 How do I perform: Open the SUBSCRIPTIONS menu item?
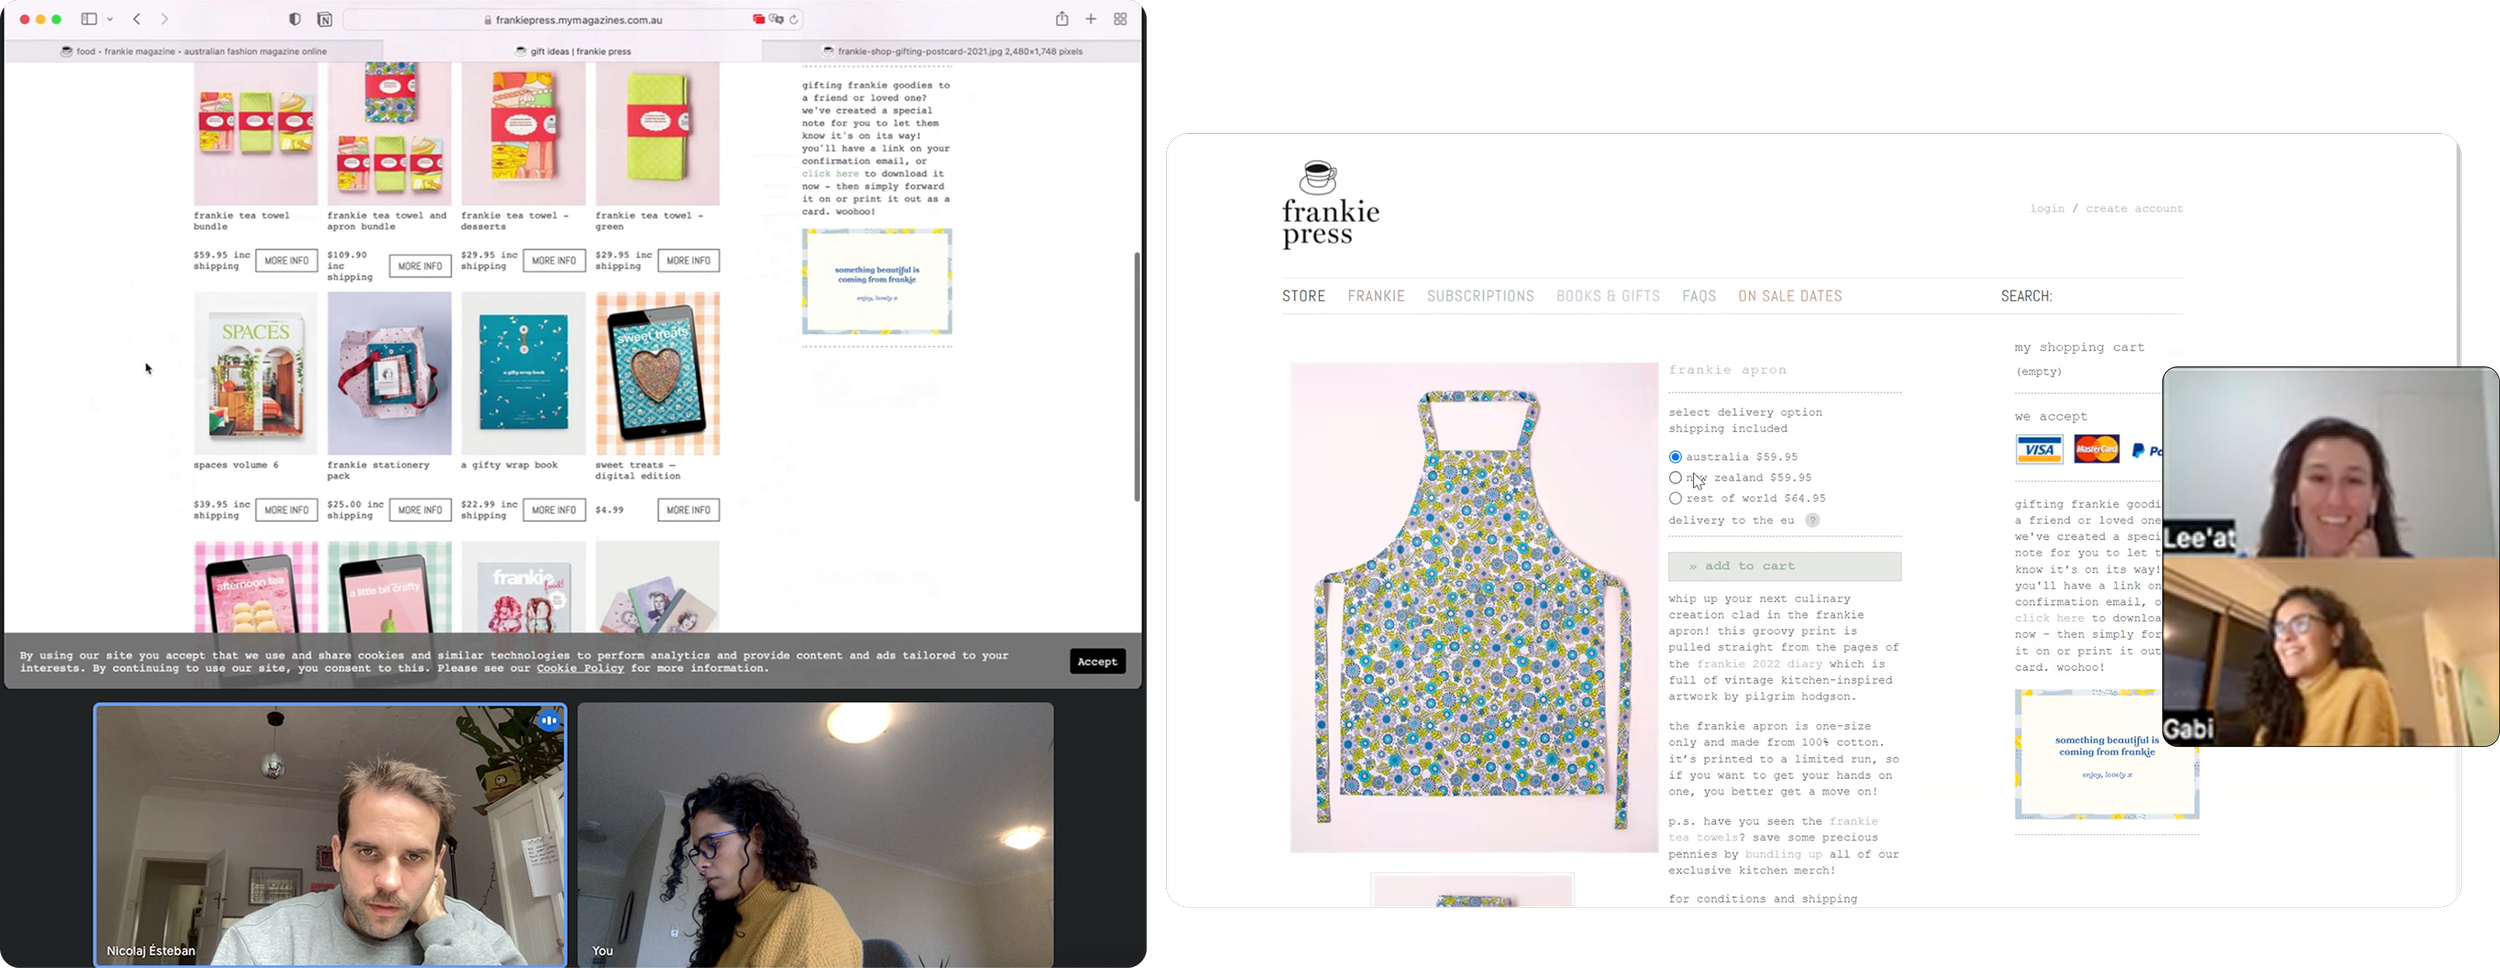pos(1480,296)
